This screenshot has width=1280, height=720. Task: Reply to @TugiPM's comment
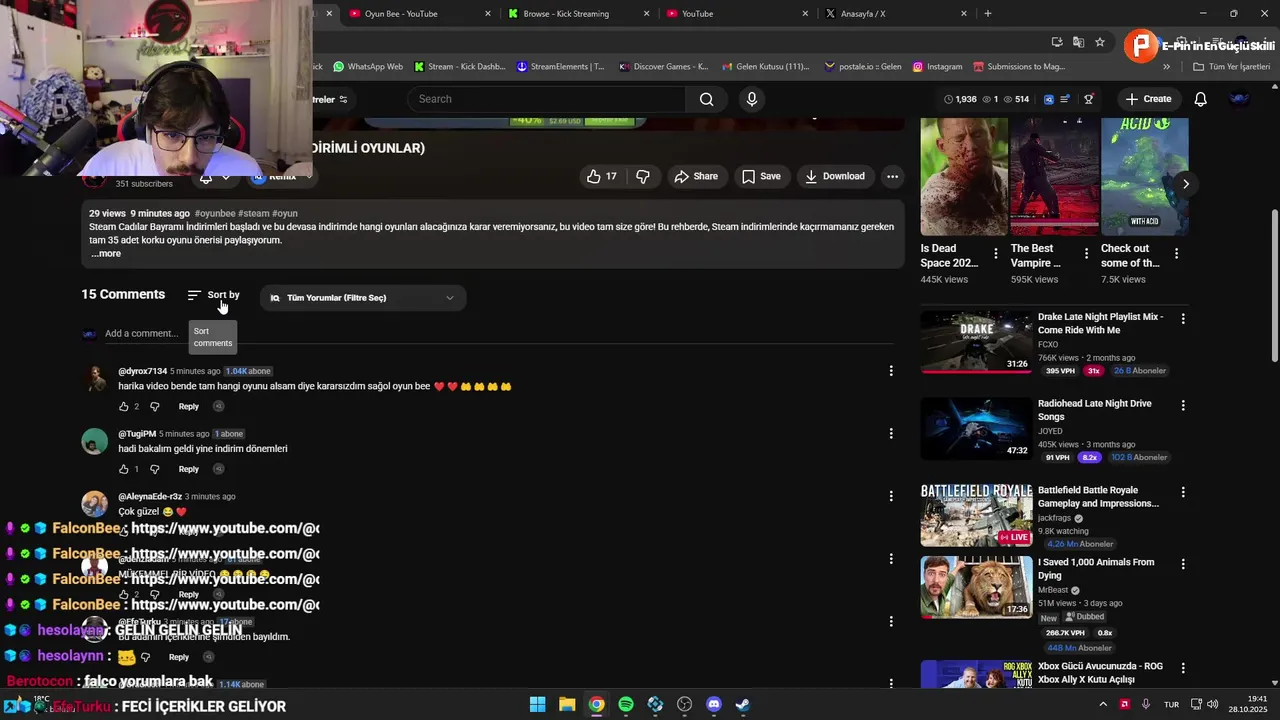(x=189, y=469)
